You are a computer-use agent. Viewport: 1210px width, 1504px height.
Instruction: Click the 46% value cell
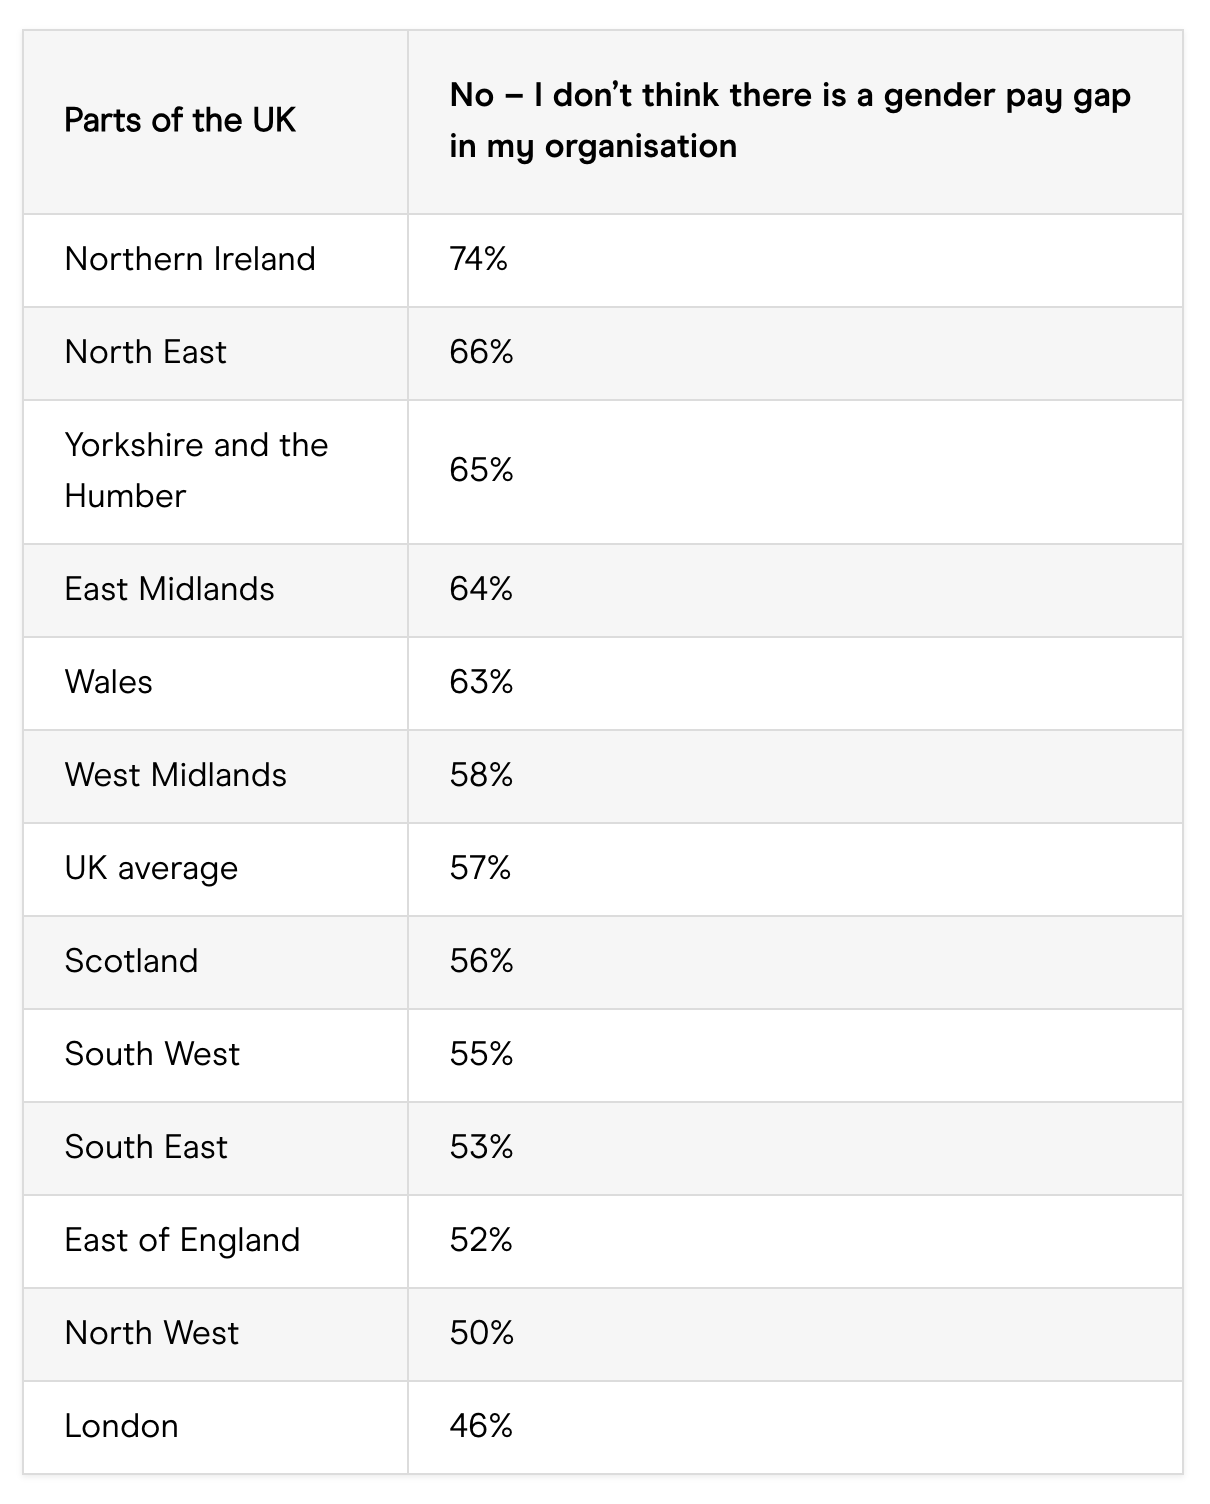pyautogui.click(x=481, y=1426)
